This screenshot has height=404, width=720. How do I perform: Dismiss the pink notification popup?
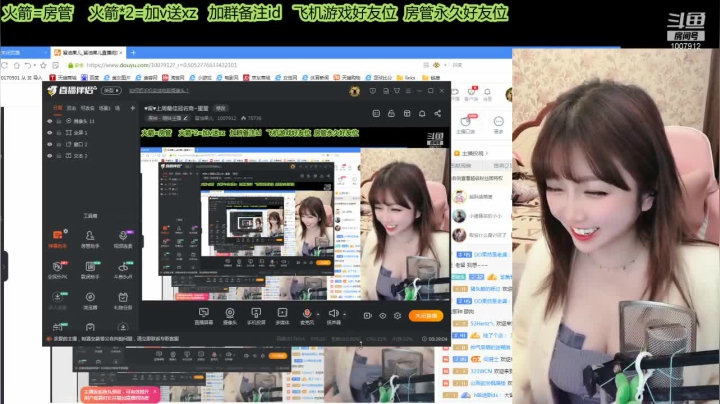tap(155, 391)
